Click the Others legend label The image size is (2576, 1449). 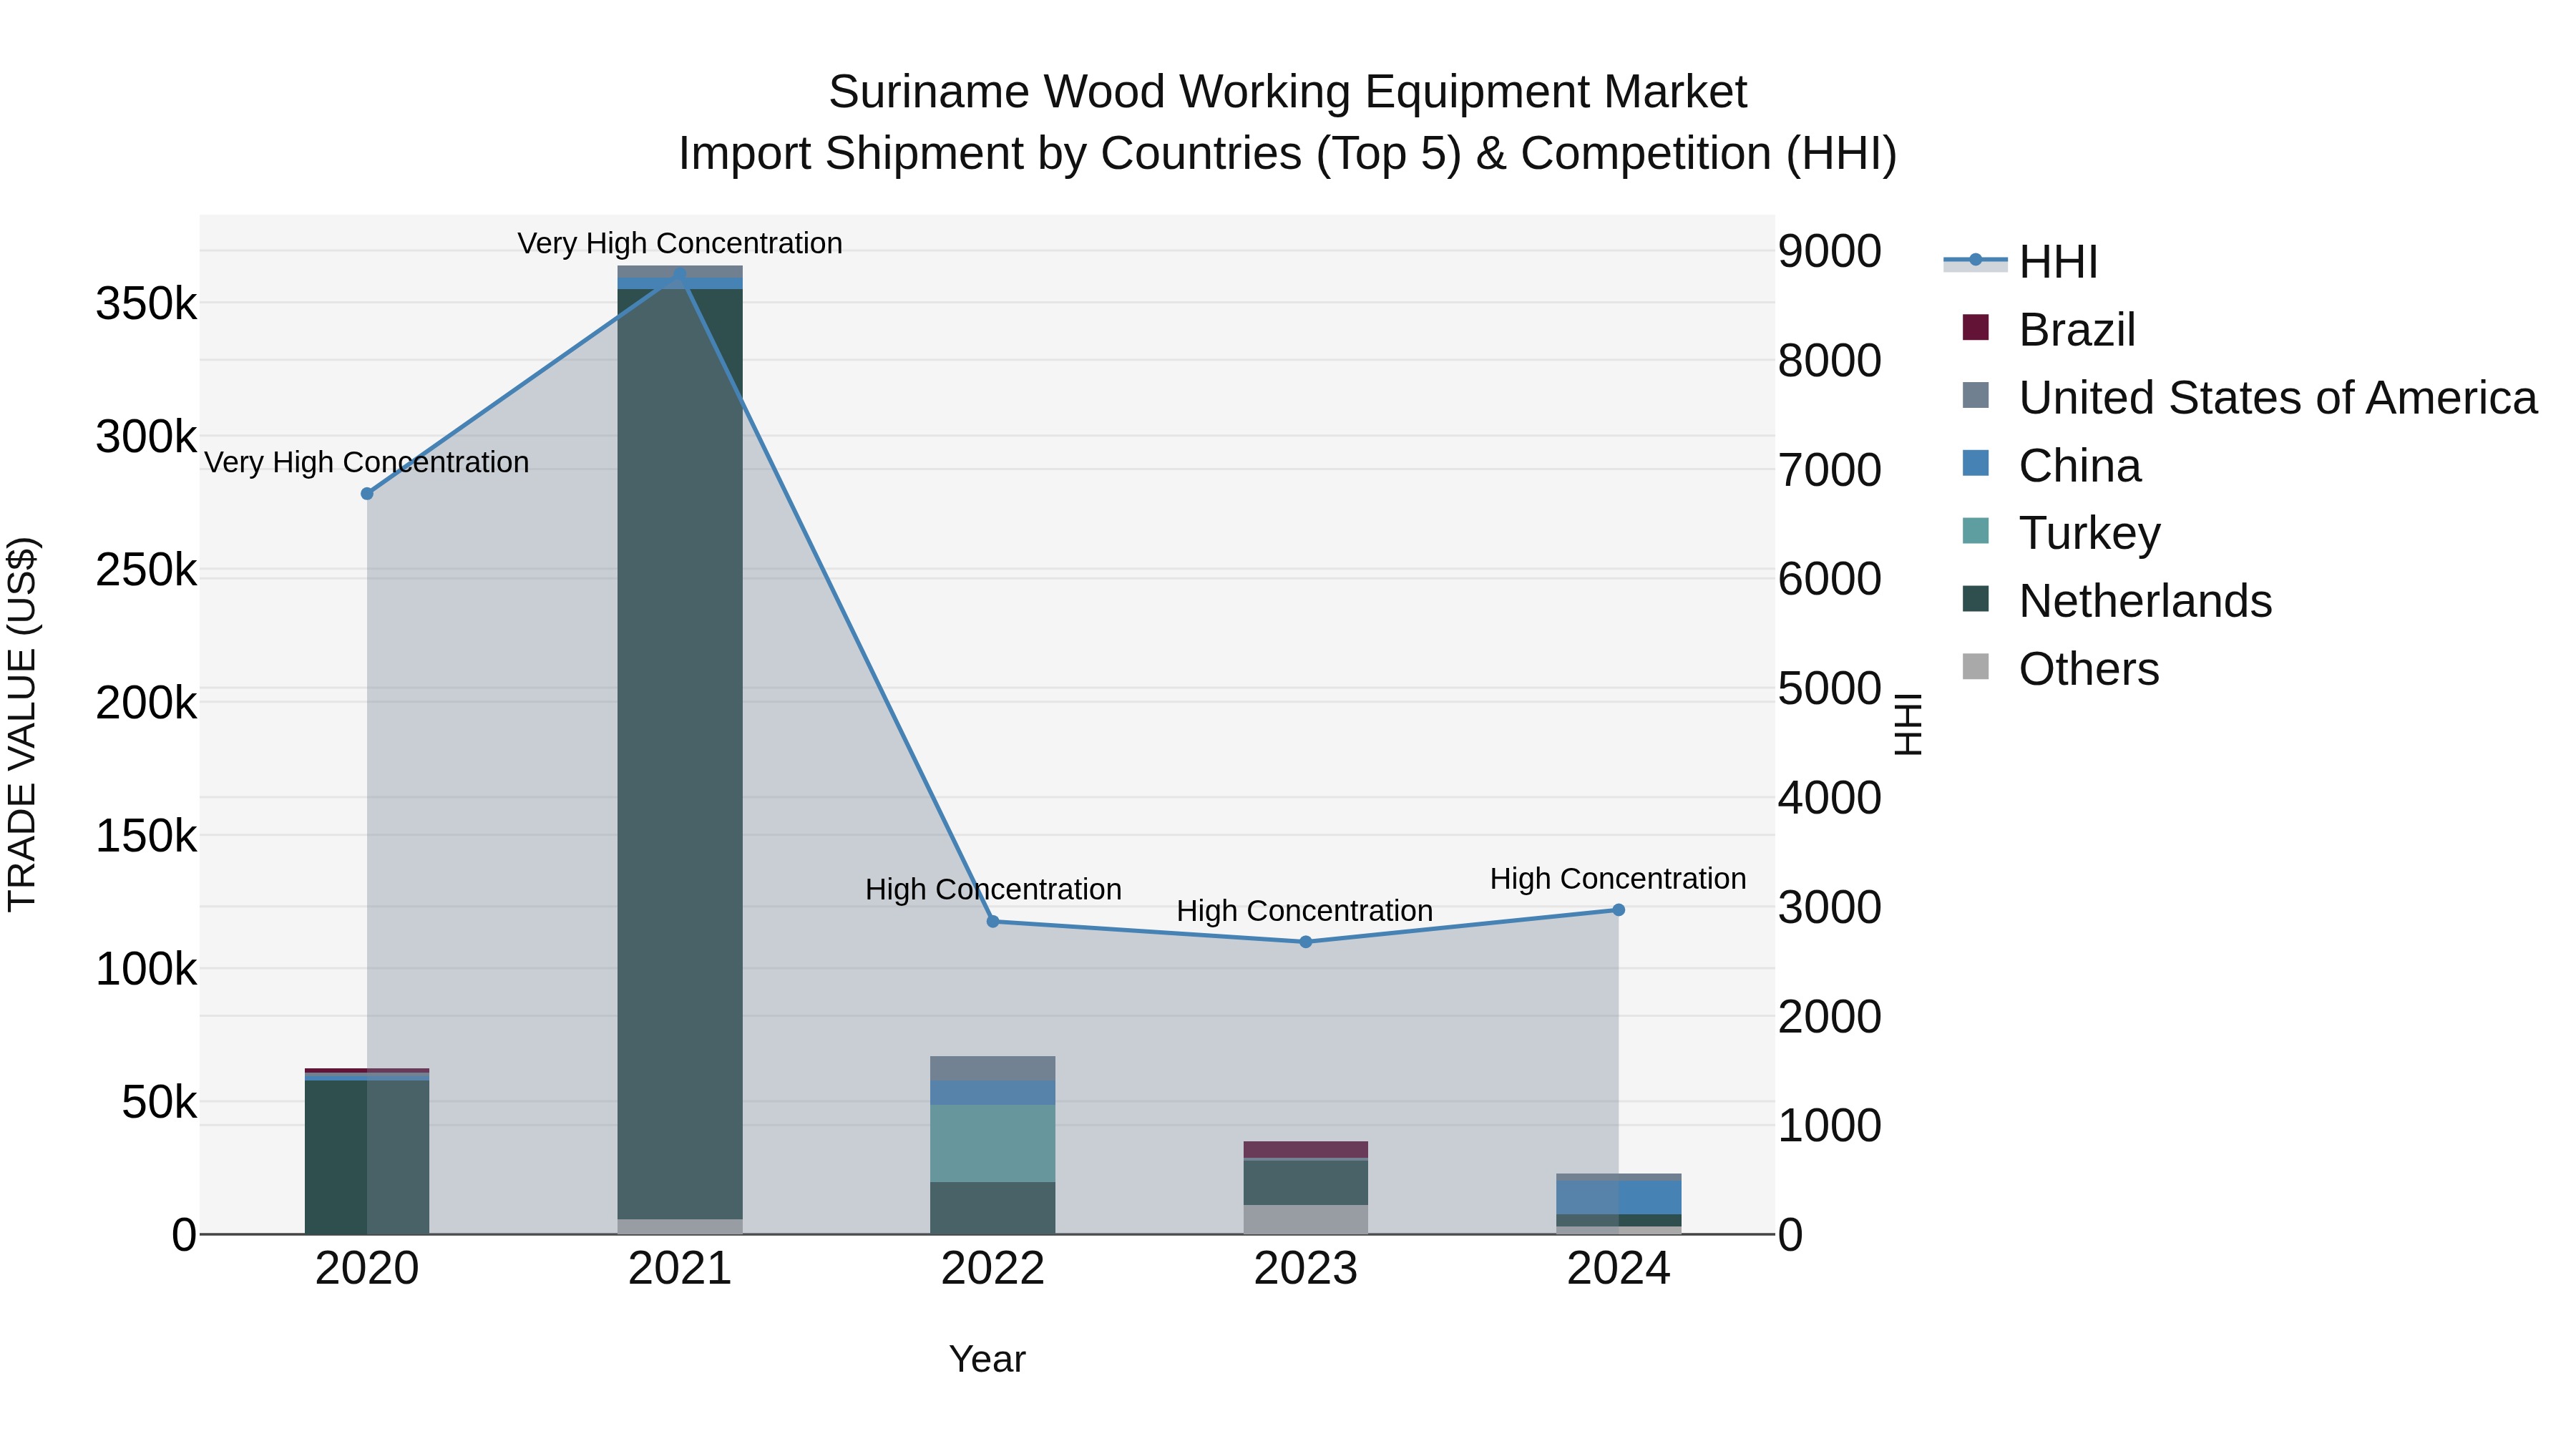pos(2089,669)
